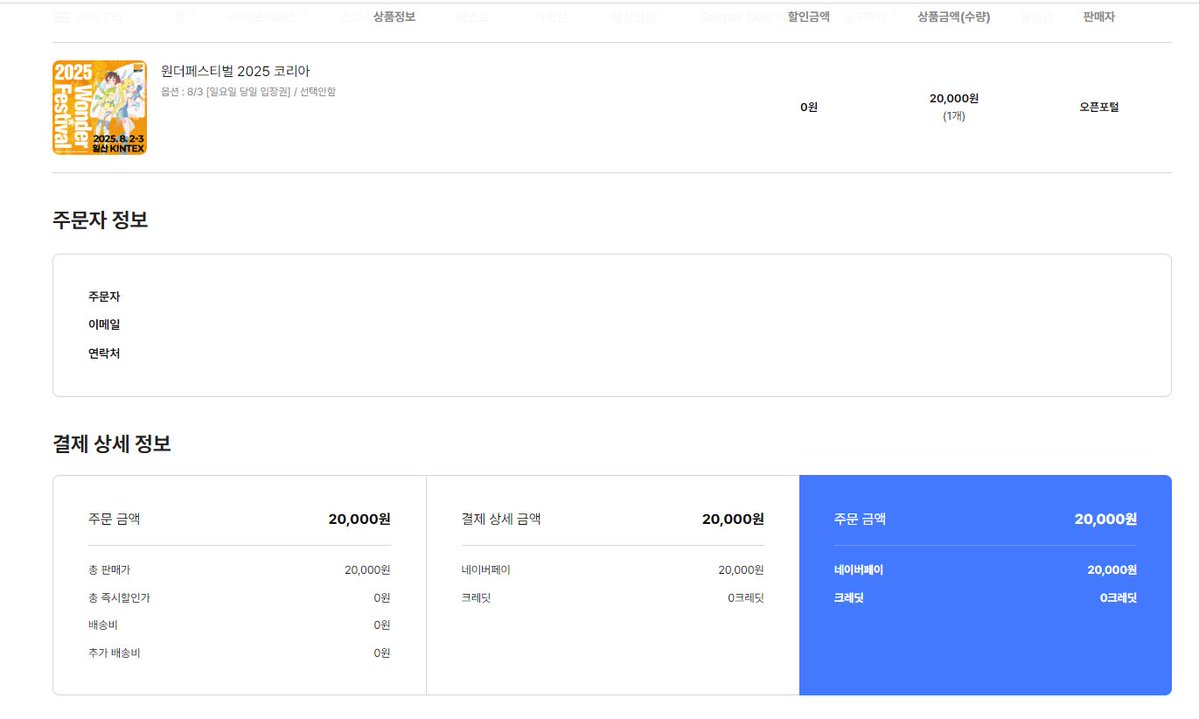The image size is (1199, 719).
Task: Select the 추가 배송비 label
Action: 114,653
